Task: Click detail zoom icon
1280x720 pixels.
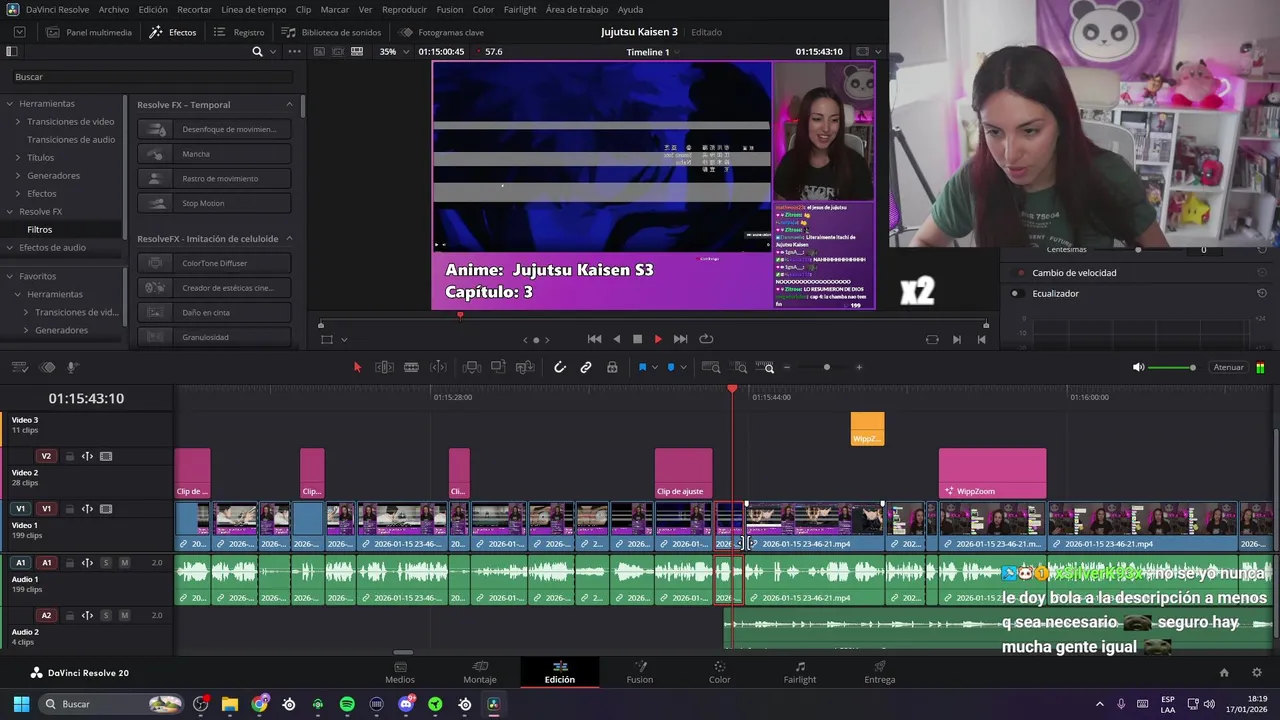Action: 740,367
